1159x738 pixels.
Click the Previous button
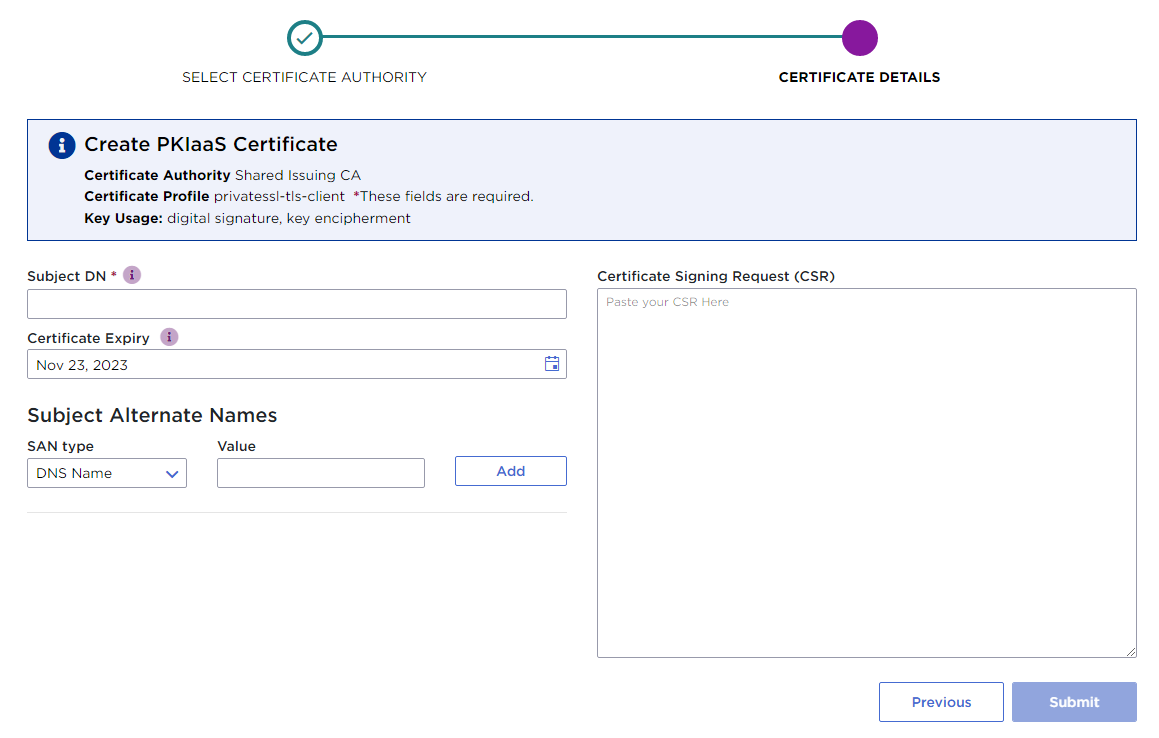coord(941,702)
